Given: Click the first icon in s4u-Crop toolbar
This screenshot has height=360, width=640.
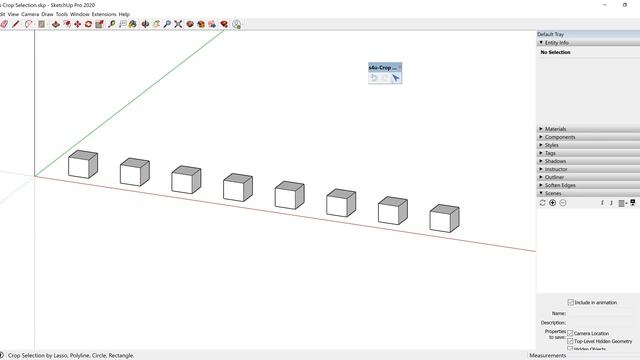Looking at the screenshot, I should [374, 78].
